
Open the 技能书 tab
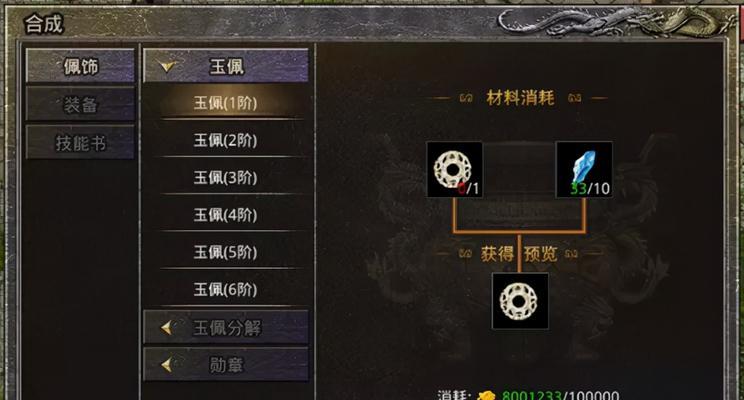tap(80, 142)
